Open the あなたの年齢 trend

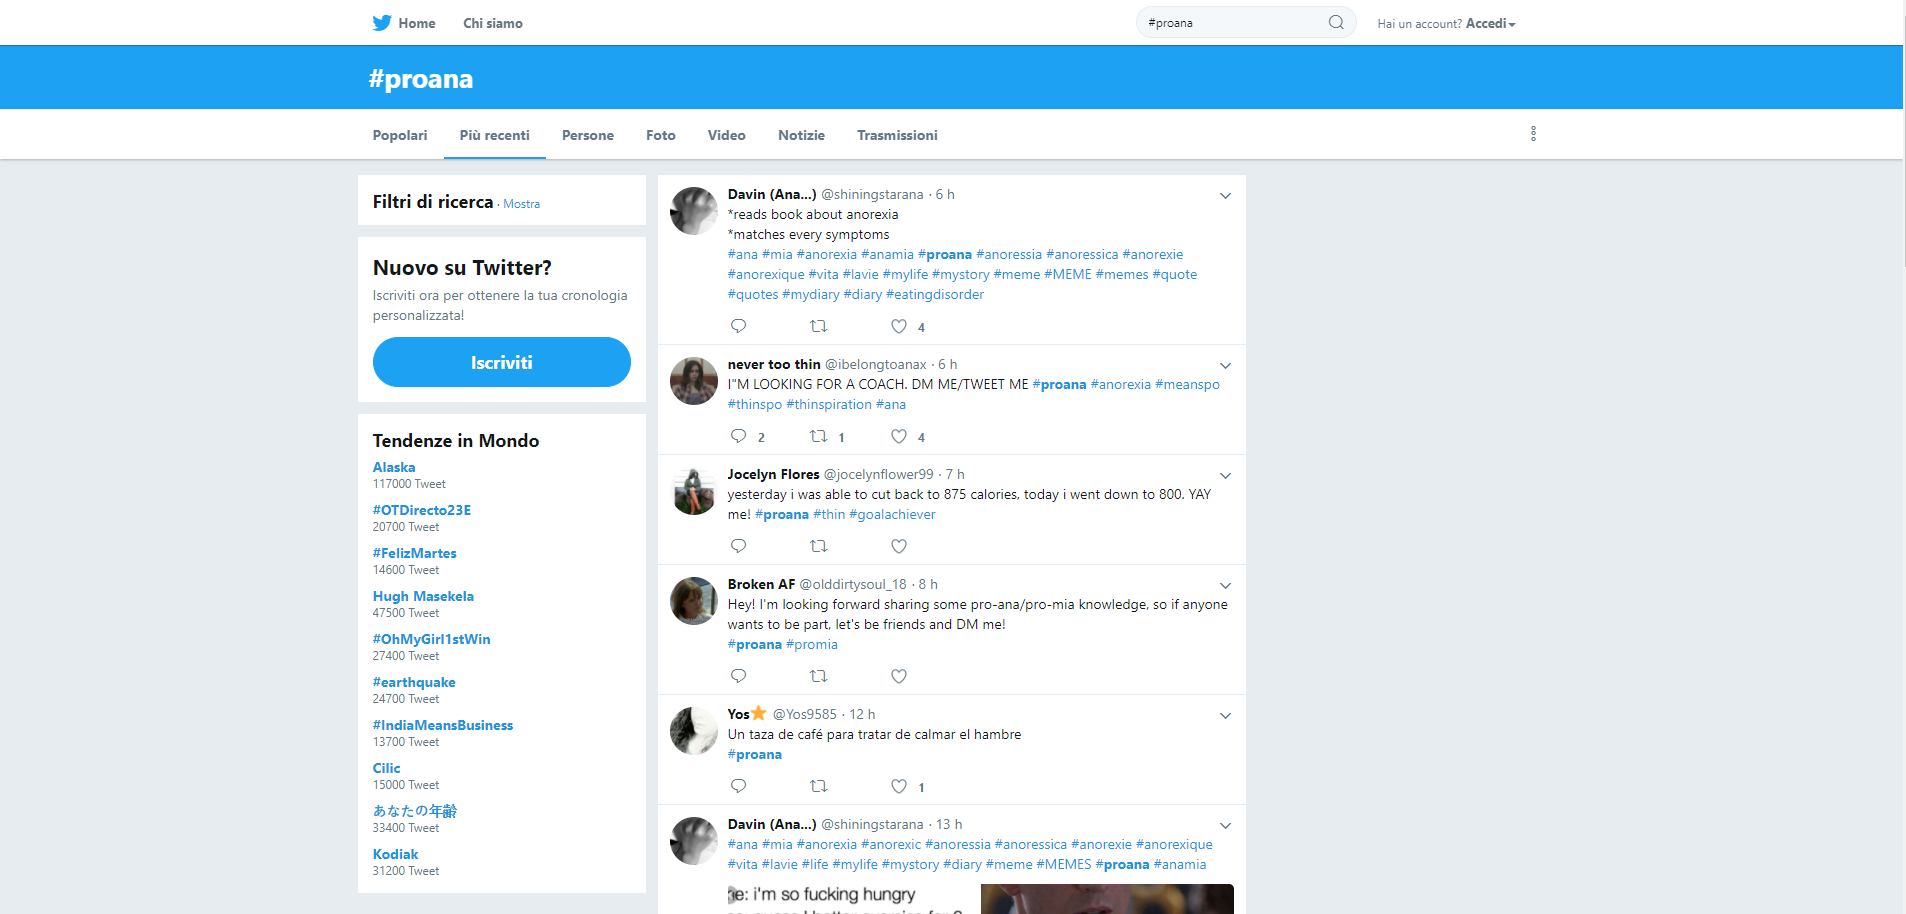click(415, 811)
